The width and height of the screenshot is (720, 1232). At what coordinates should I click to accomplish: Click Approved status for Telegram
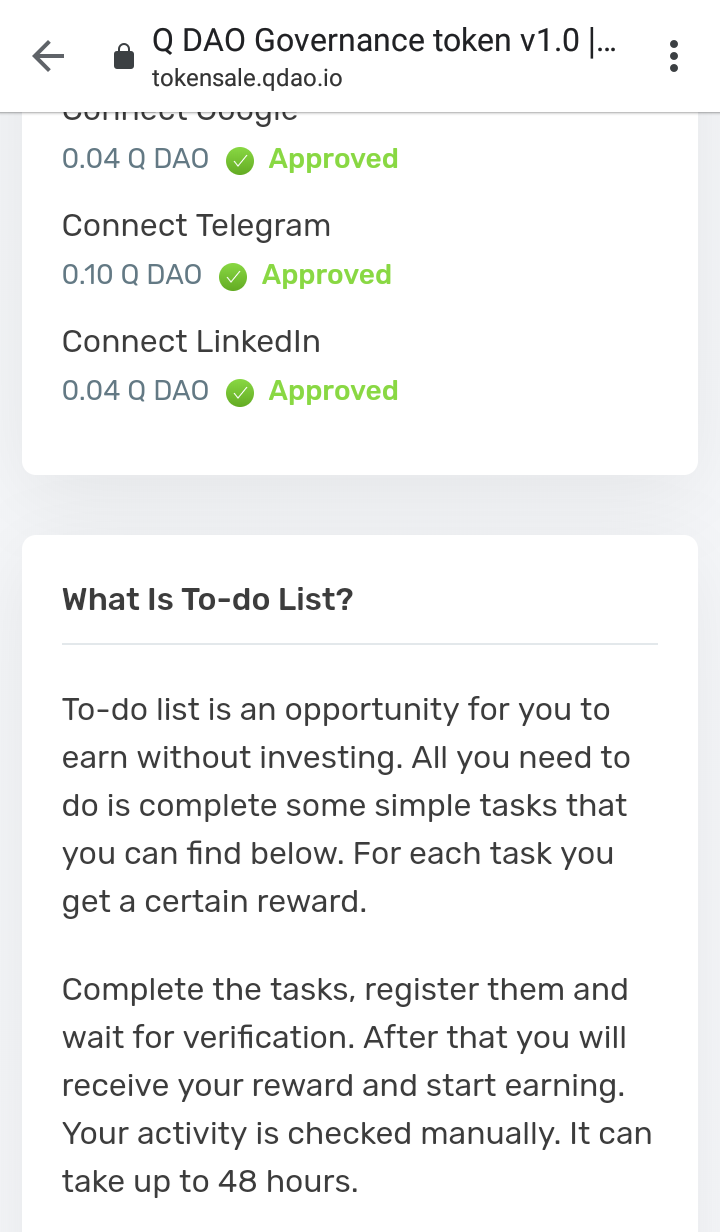(x=326, y=275)
